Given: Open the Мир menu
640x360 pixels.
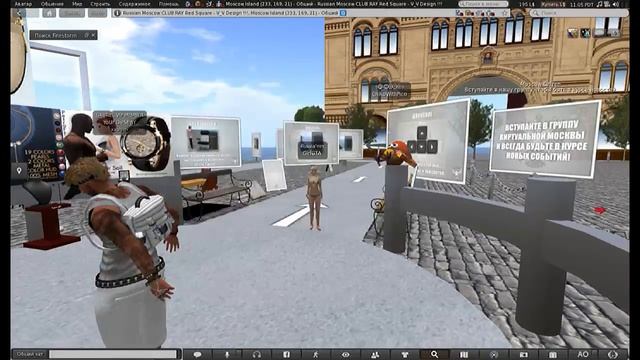Looking at the screenshot, I should [77, 4].
